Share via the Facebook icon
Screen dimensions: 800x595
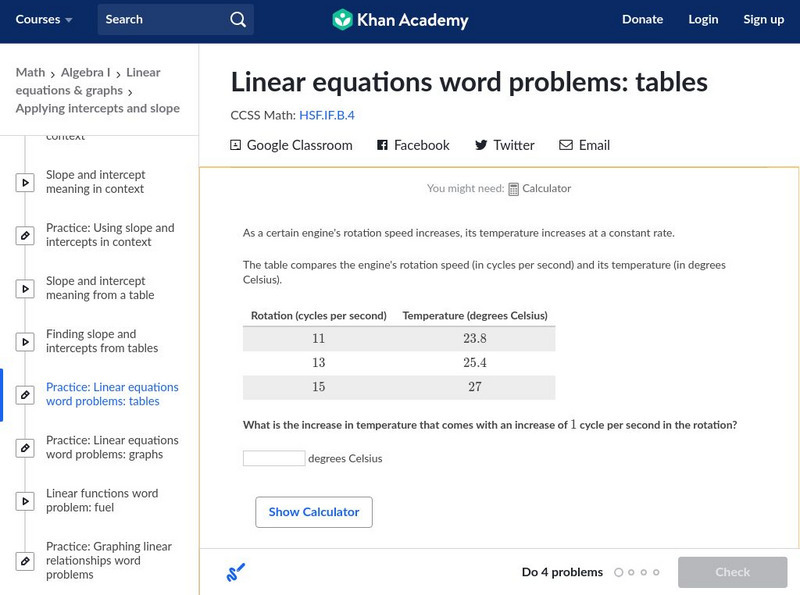coord(382,145)
